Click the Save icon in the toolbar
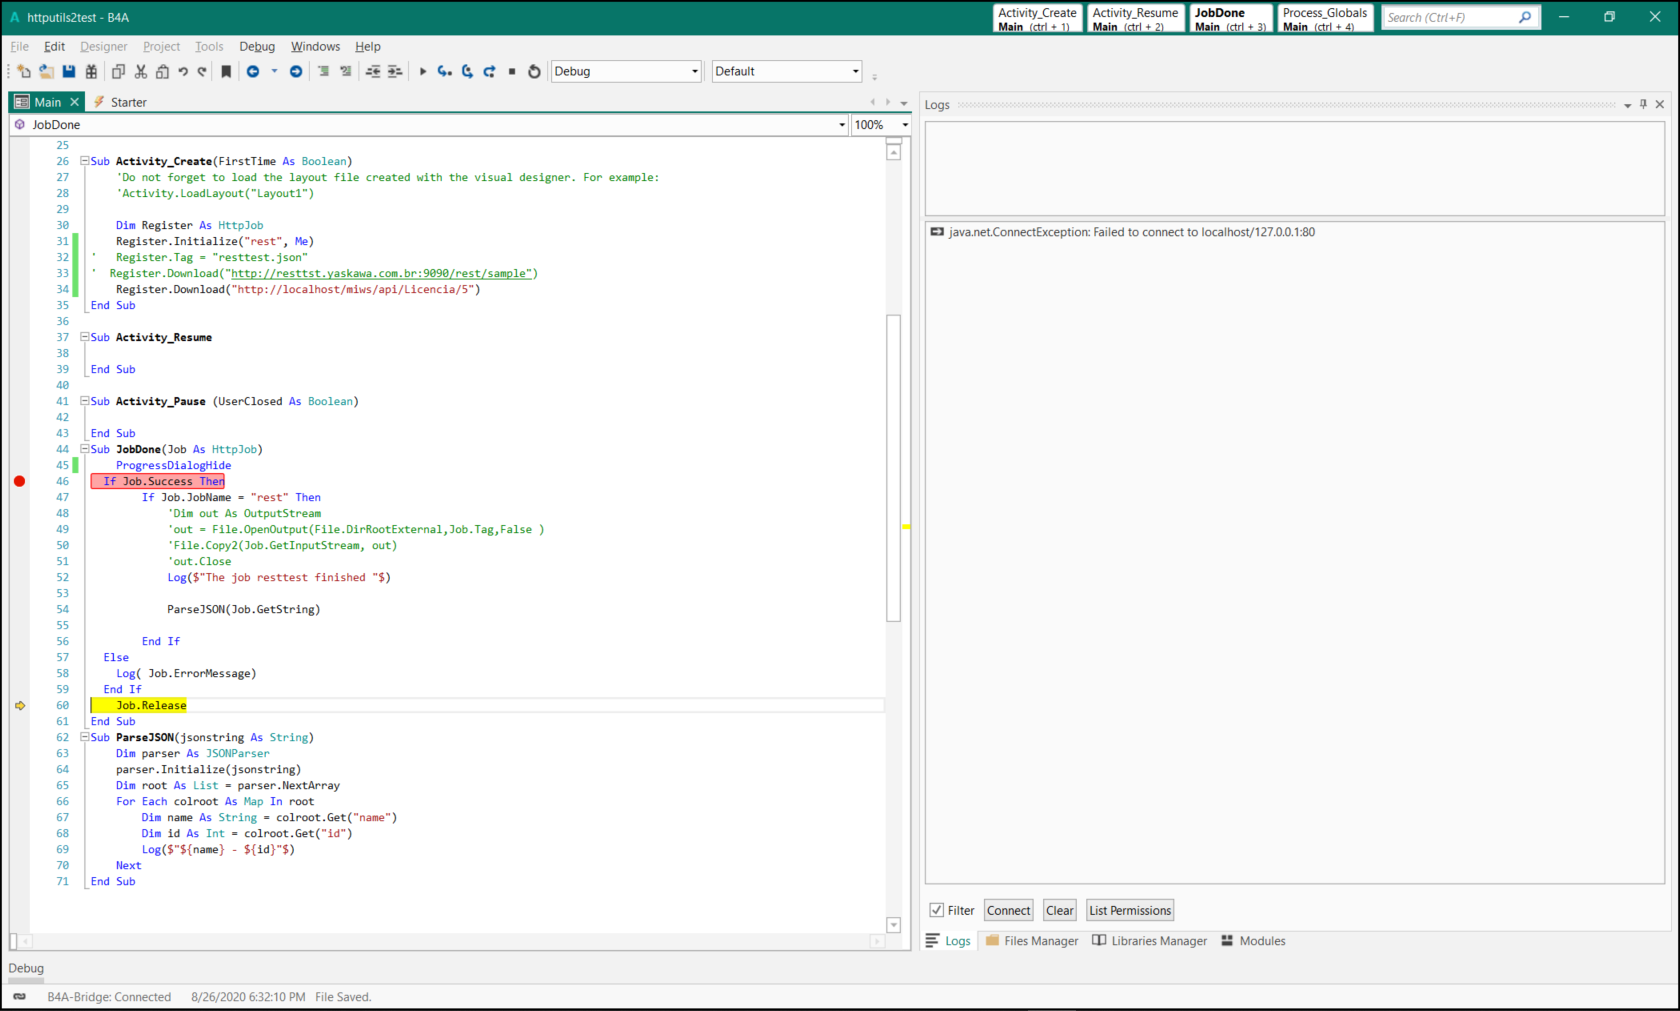 click(x=69, y=71)
